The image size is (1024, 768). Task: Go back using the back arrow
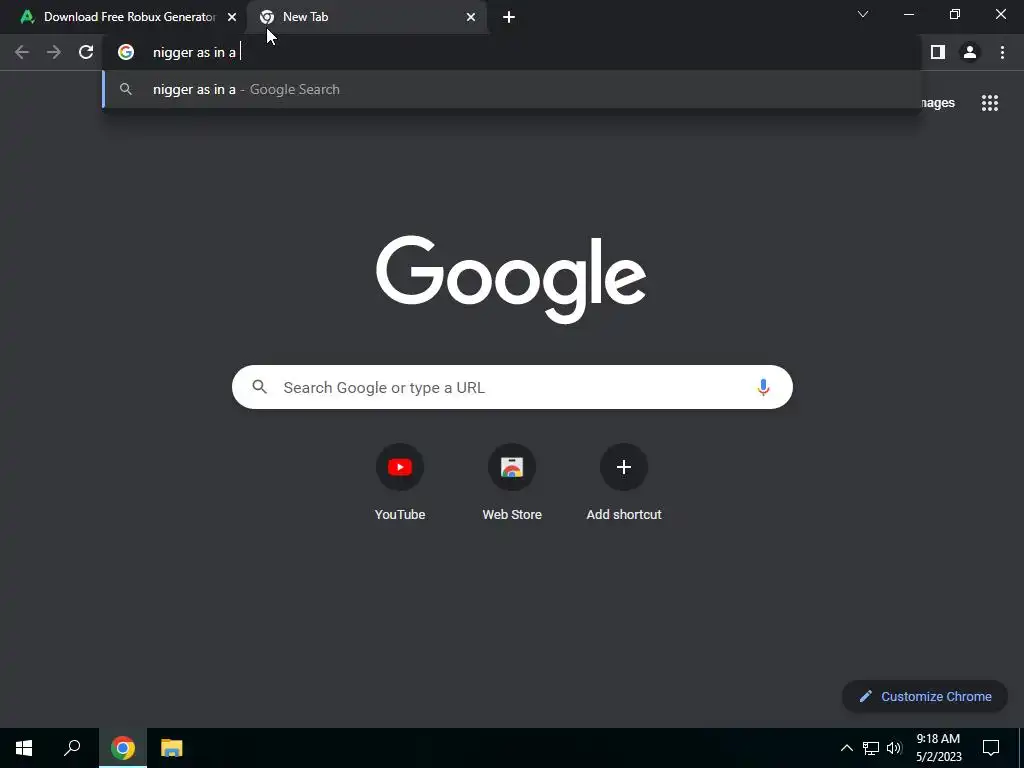point(22,52)
